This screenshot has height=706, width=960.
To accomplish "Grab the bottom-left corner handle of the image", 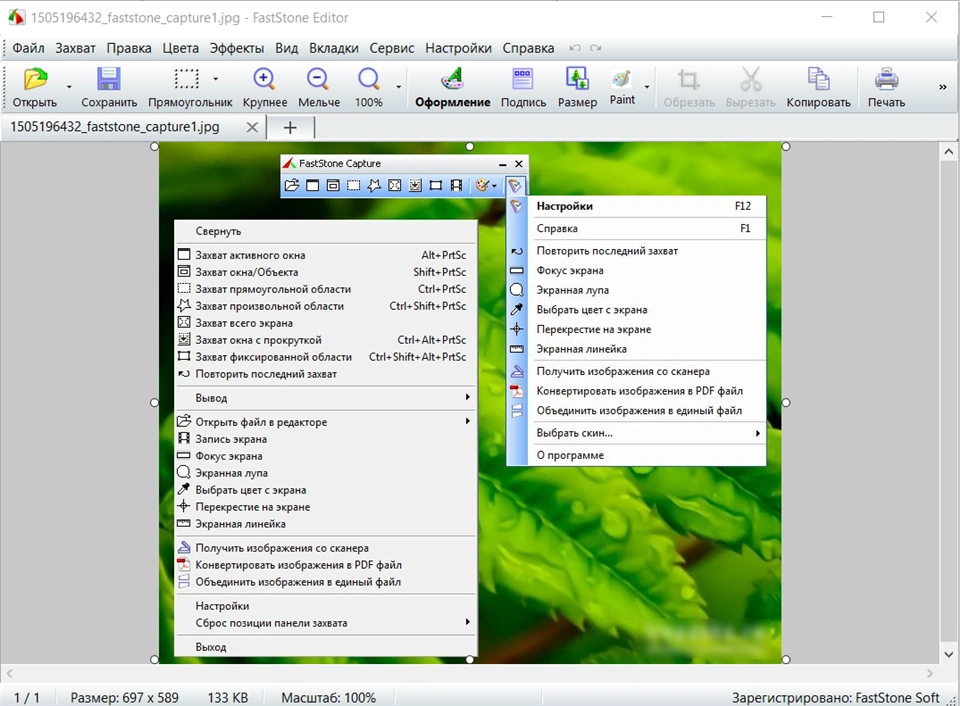I will point(154,659).
